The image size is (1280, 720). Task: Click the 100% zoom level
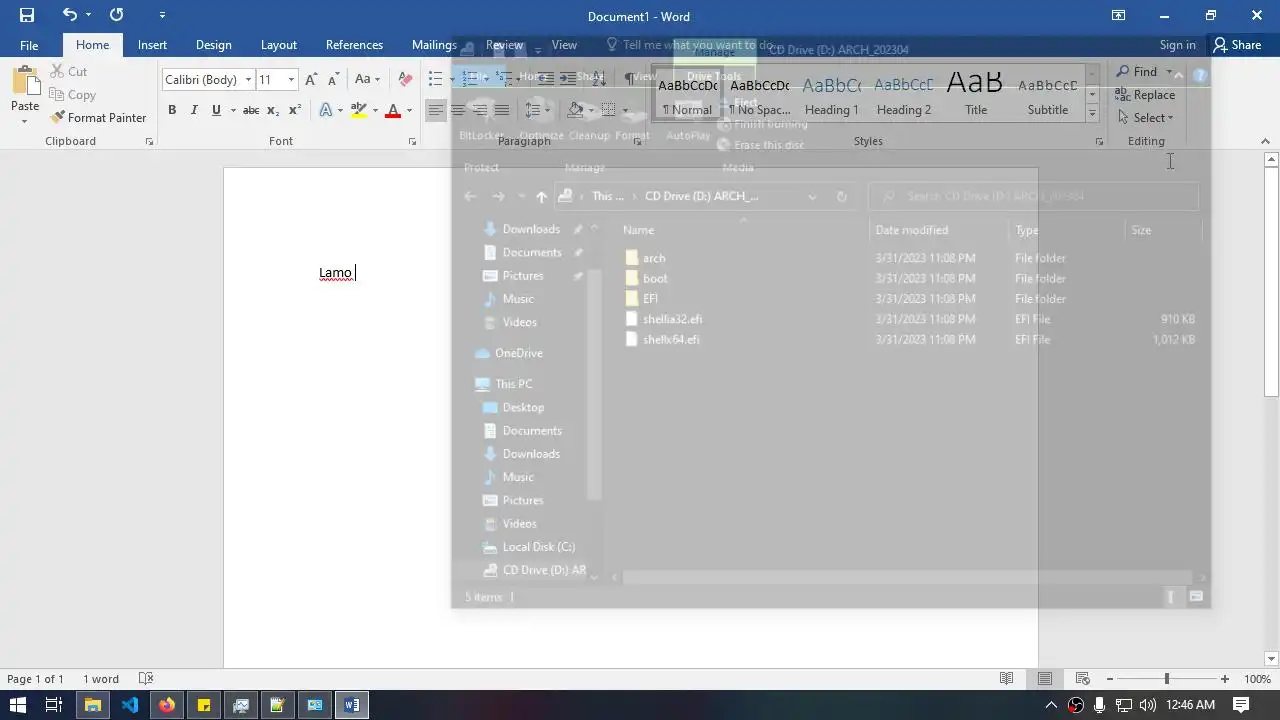[1257, 679]
